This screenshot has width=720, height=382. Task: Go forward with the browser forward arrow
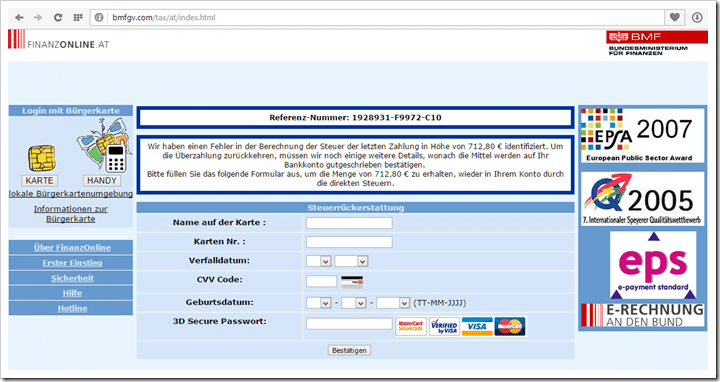(x=38, y=17)
